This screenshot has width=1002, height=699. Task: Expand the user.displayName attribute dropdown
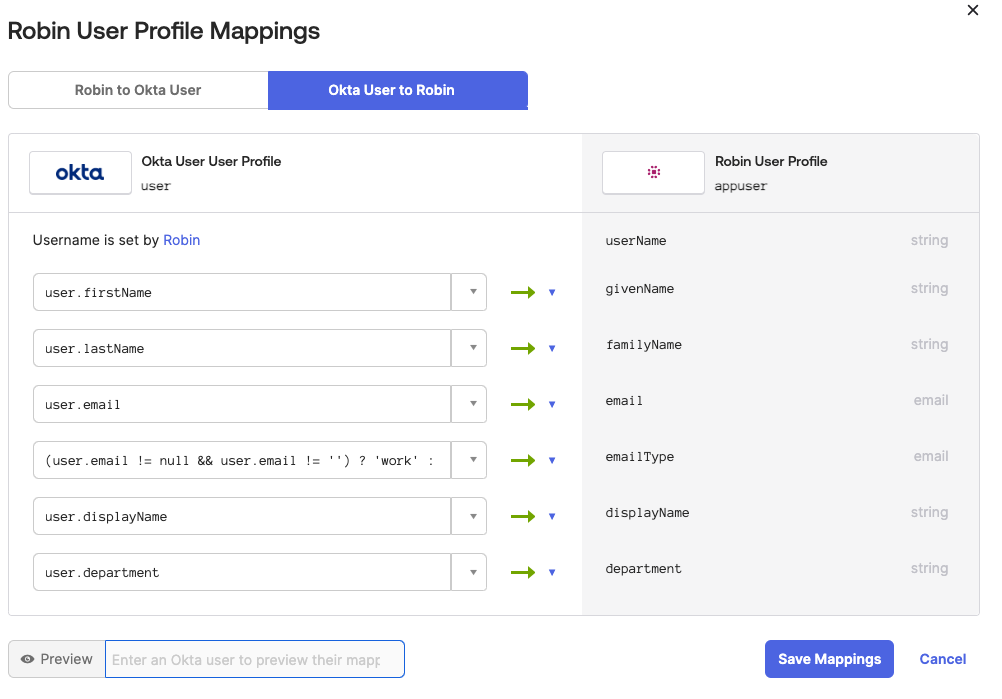469,516
